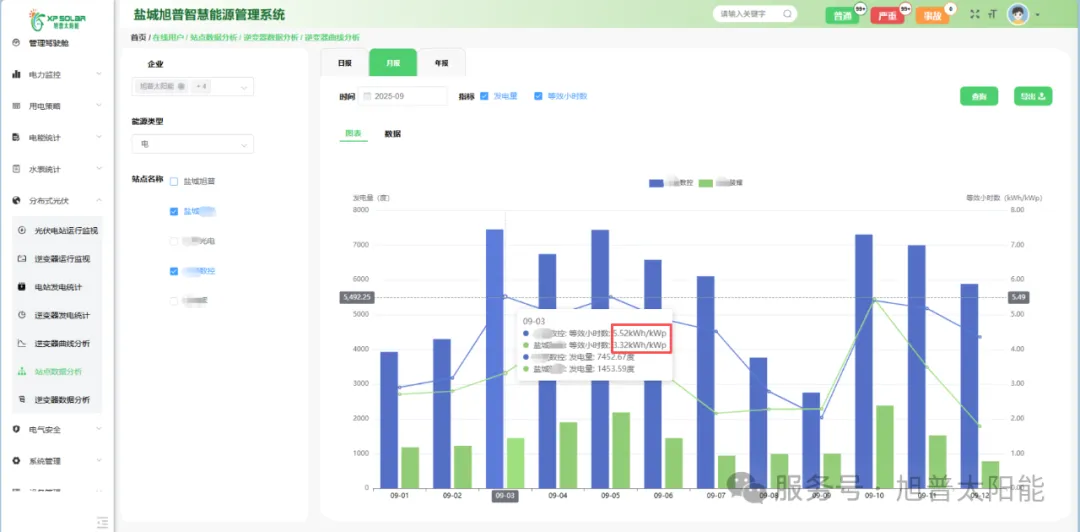Switch to the 数据 data view tab
Image resolution: width=1080 pixels, height=532 pixels.
(x=393, y=133)
